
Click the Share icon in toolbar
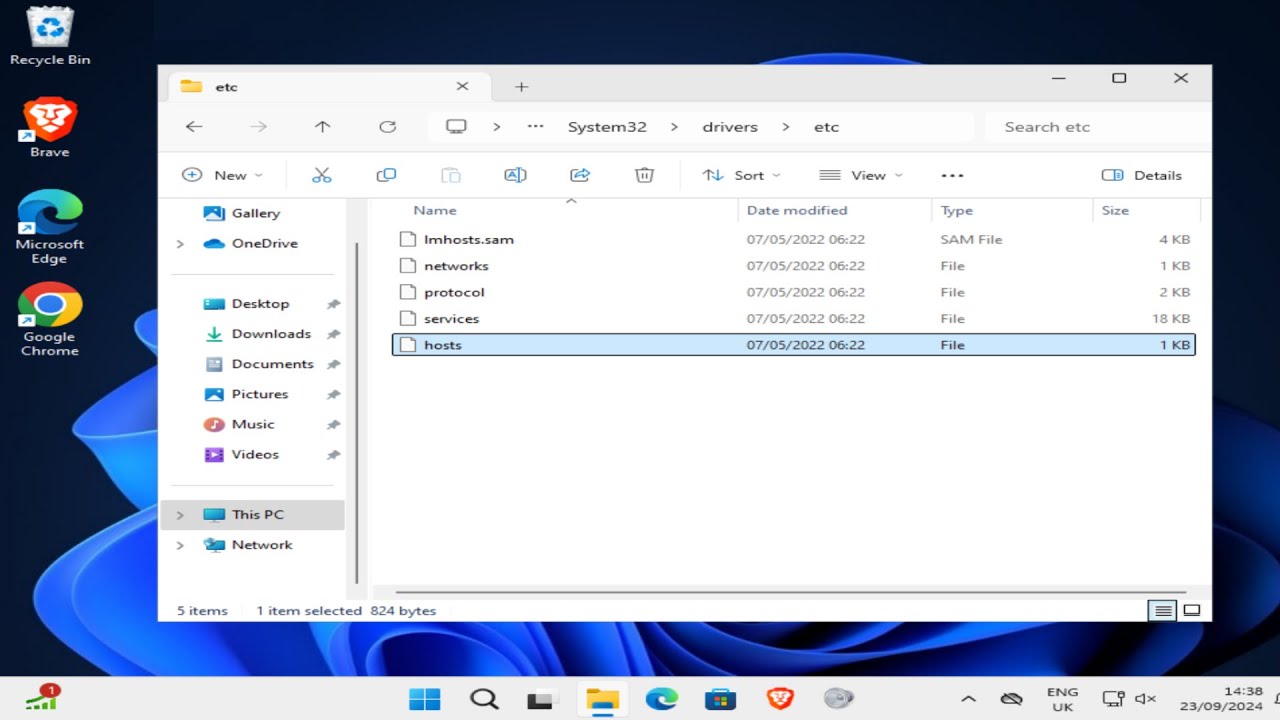click(580, 175)
